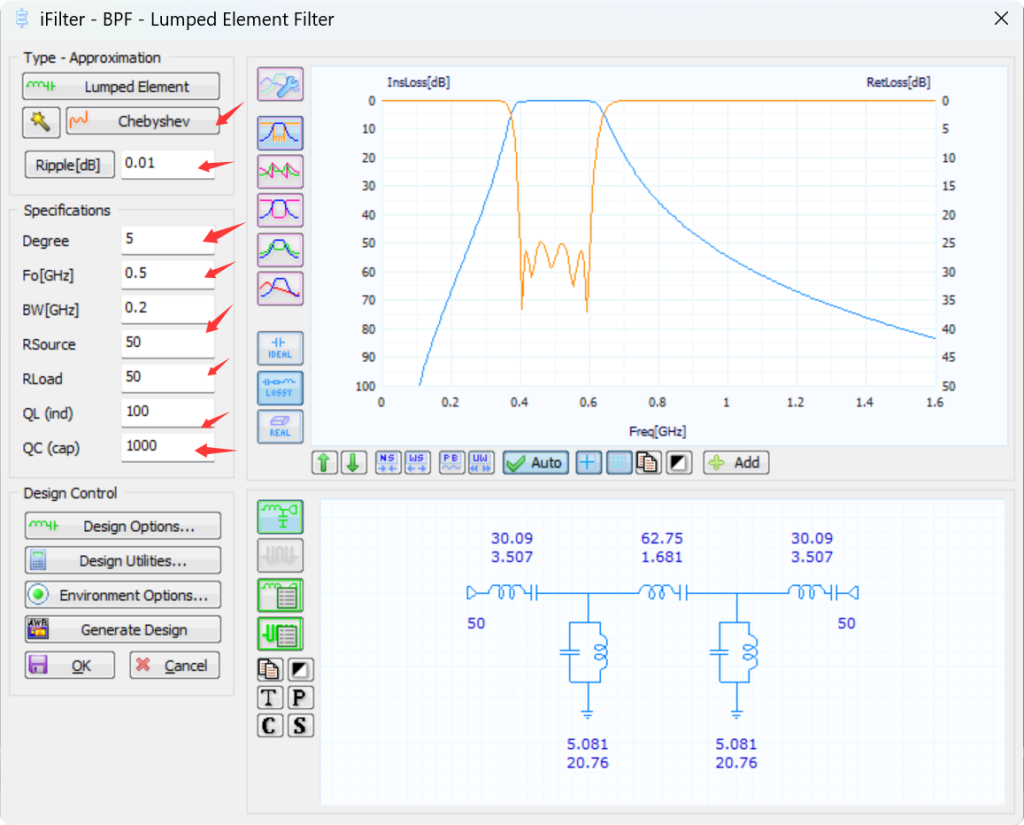The width and height of the screenshot is (1024, 825).
Task: Click the middle series 62.75 / 1.681 values
Action: (x=662, y=547)
